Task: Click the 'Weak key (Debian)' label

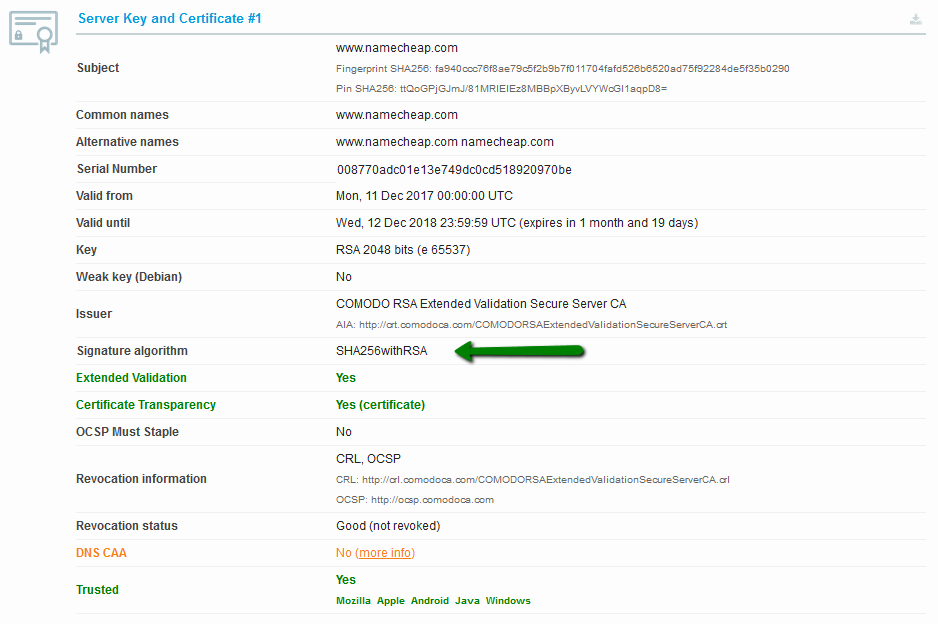Action: 129,276
